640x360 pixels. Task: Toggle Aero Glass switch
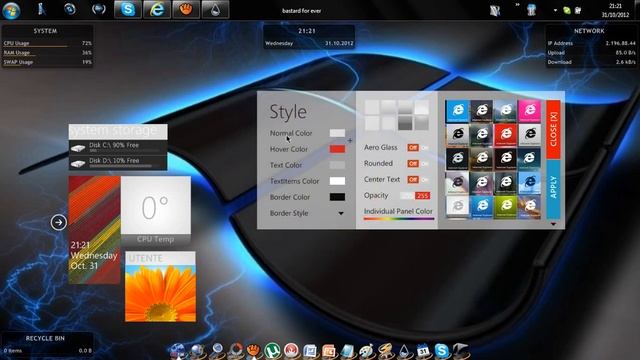tap(418, 147)
